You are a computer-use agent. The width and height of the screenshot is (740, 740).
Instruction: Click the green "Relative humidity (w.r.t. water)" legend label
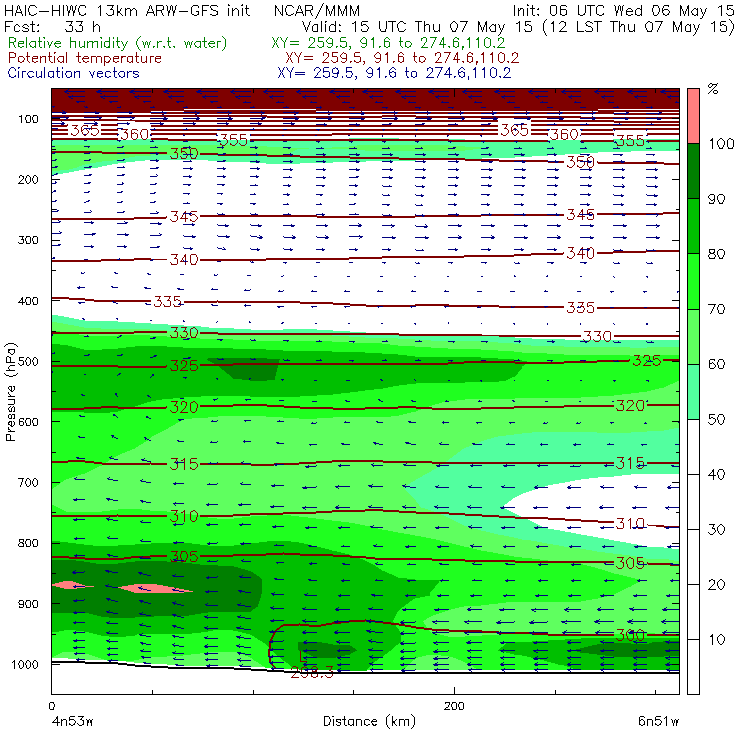pos(118,43)
